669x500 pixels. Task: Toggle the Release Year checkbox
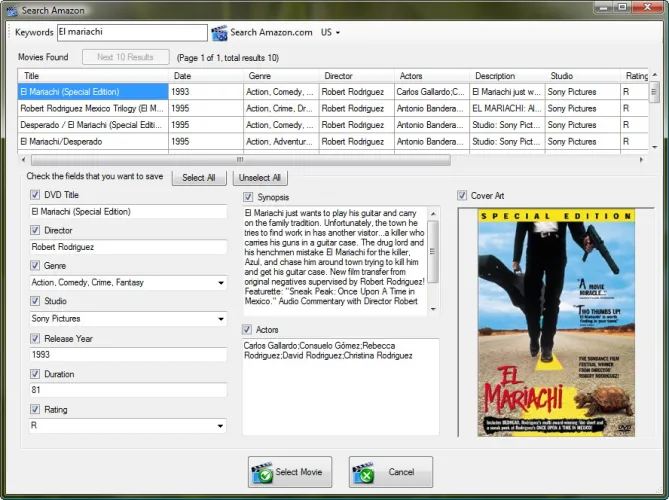pyautogui.click(x=36, y=338)
